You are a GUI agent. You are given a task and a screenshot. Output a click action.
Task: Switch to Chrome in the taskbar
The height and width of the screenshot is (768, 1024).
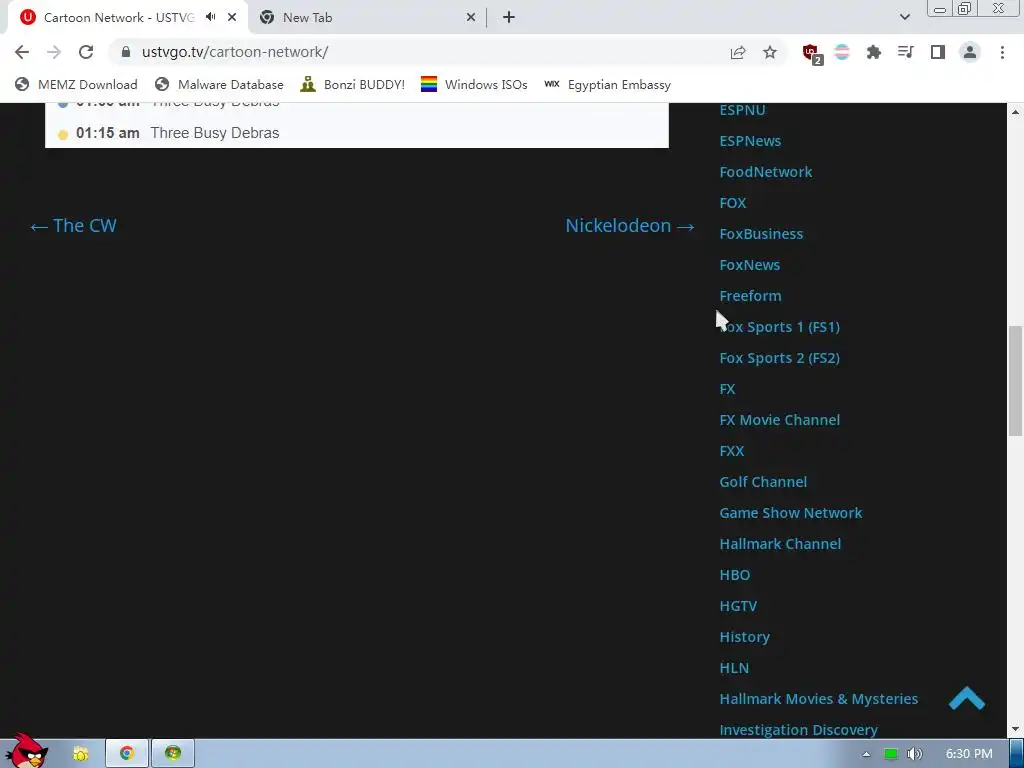[x=126, y=754]
